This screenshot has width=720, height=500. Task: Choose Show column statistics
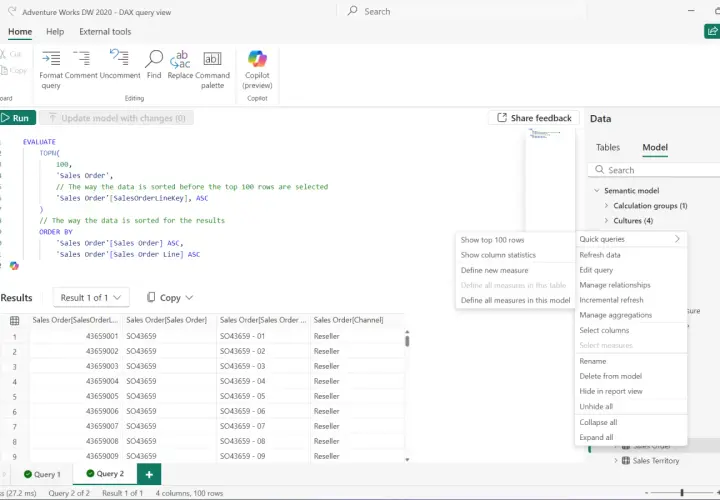coord(498,255)
